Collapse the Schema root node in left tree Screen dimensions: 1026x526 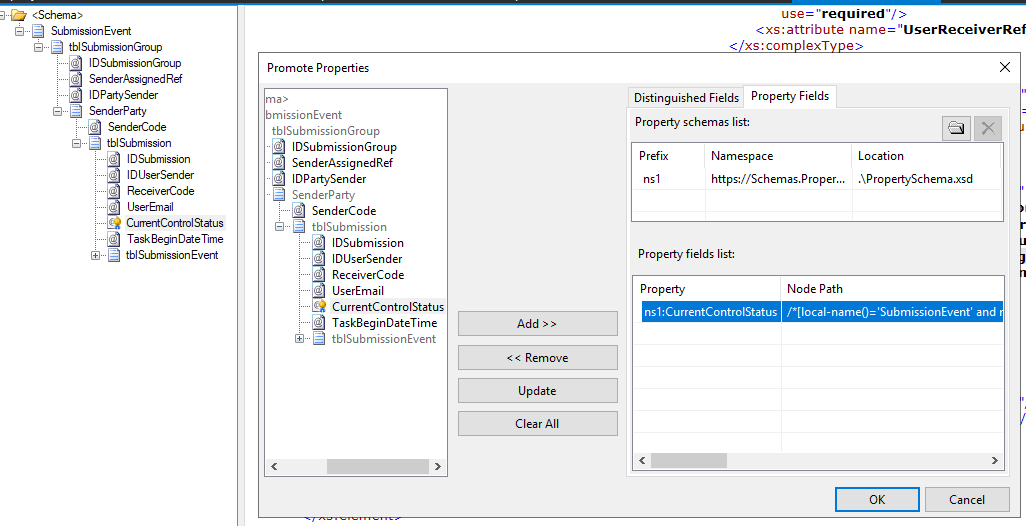(3, 14)
